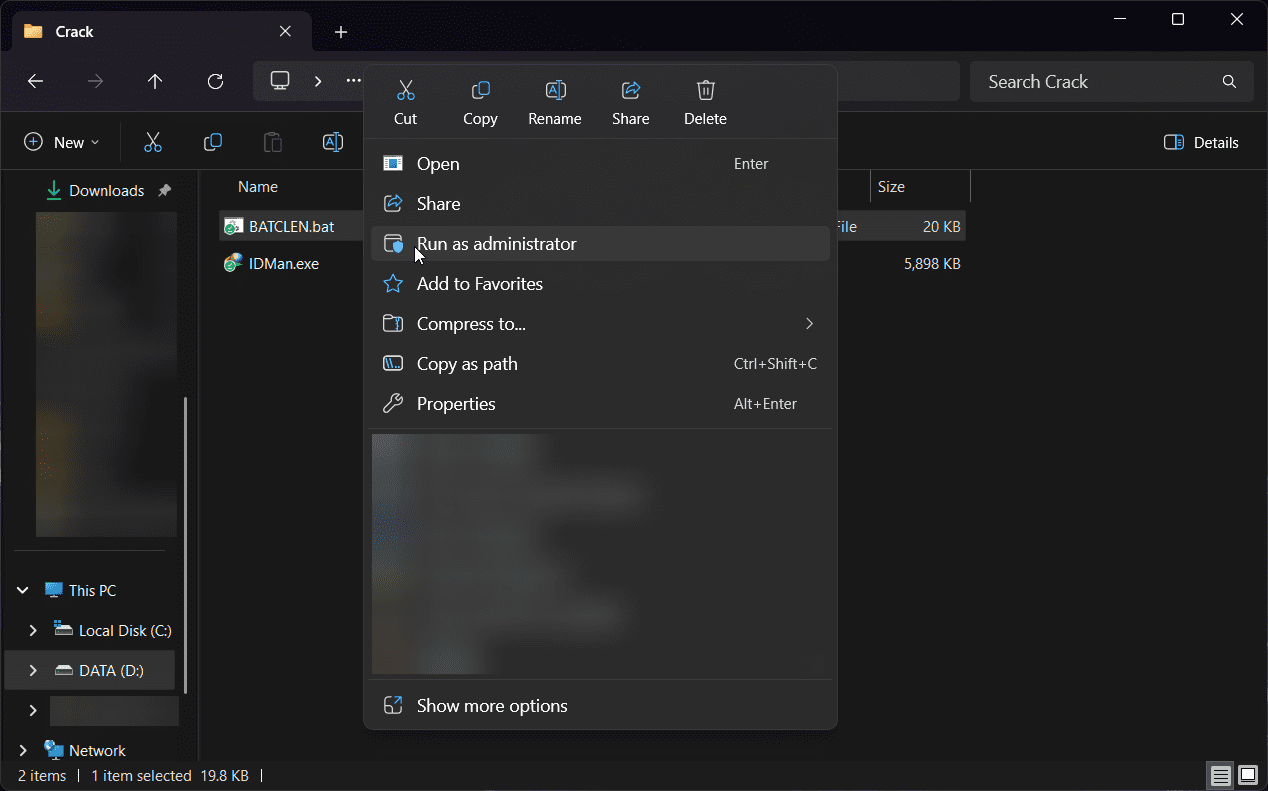Screen dimensions: 1268x791
Task: Expand Compress to submenu arrow
Action: coord(809,324)
